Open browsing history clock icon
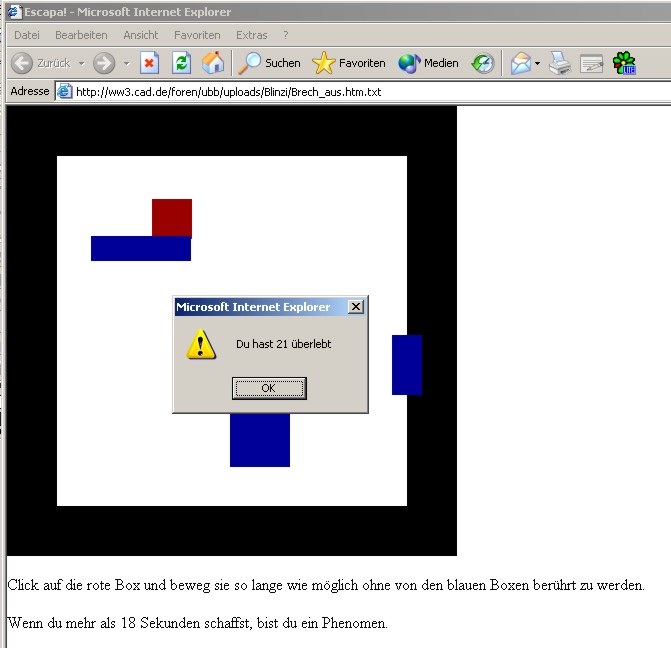Viewport: 671px width, 648px height. [x=483, y=63]
